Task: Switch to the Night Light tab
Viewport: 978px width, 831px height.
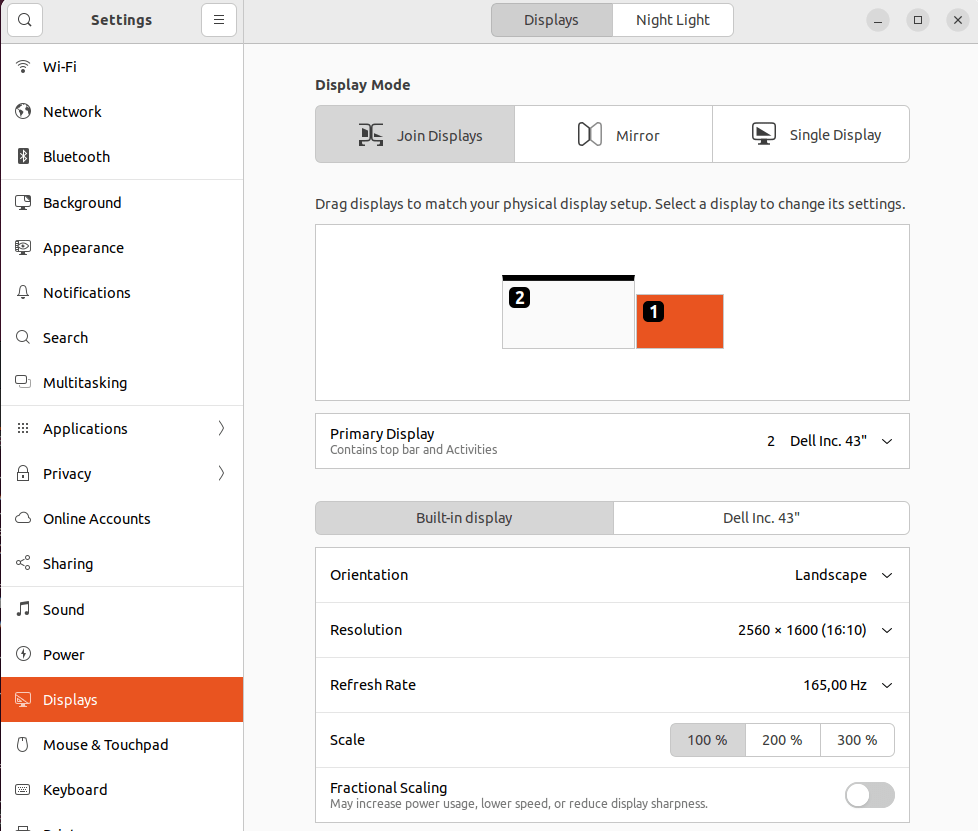Action: [673, 20]
